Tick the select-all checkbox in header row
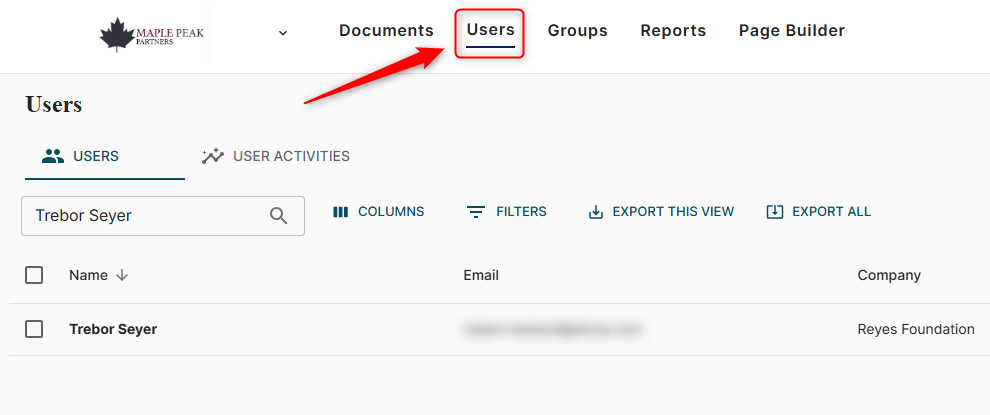The height and width of the screenshot is (415, 990). (34, 275)
